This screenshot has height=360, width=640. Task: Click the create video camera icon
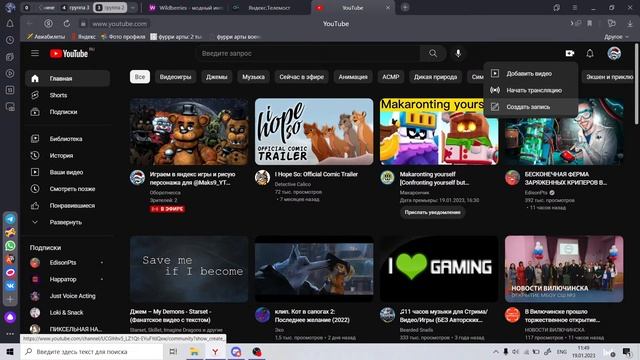tap(570, 53)
